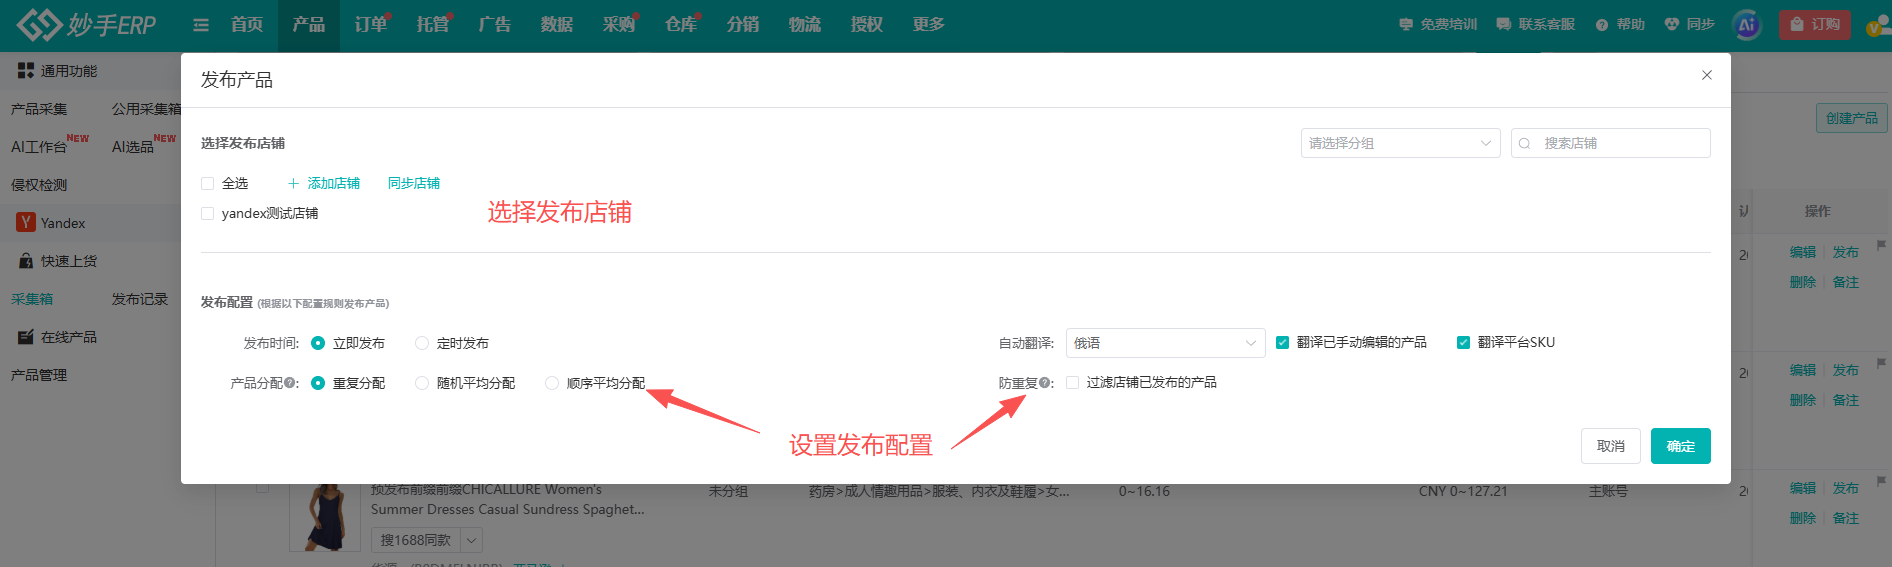The height and width of the screenshot is (567, 1892).
Task: Open 发布记录 in sidebar
Action: click(140, 299)
